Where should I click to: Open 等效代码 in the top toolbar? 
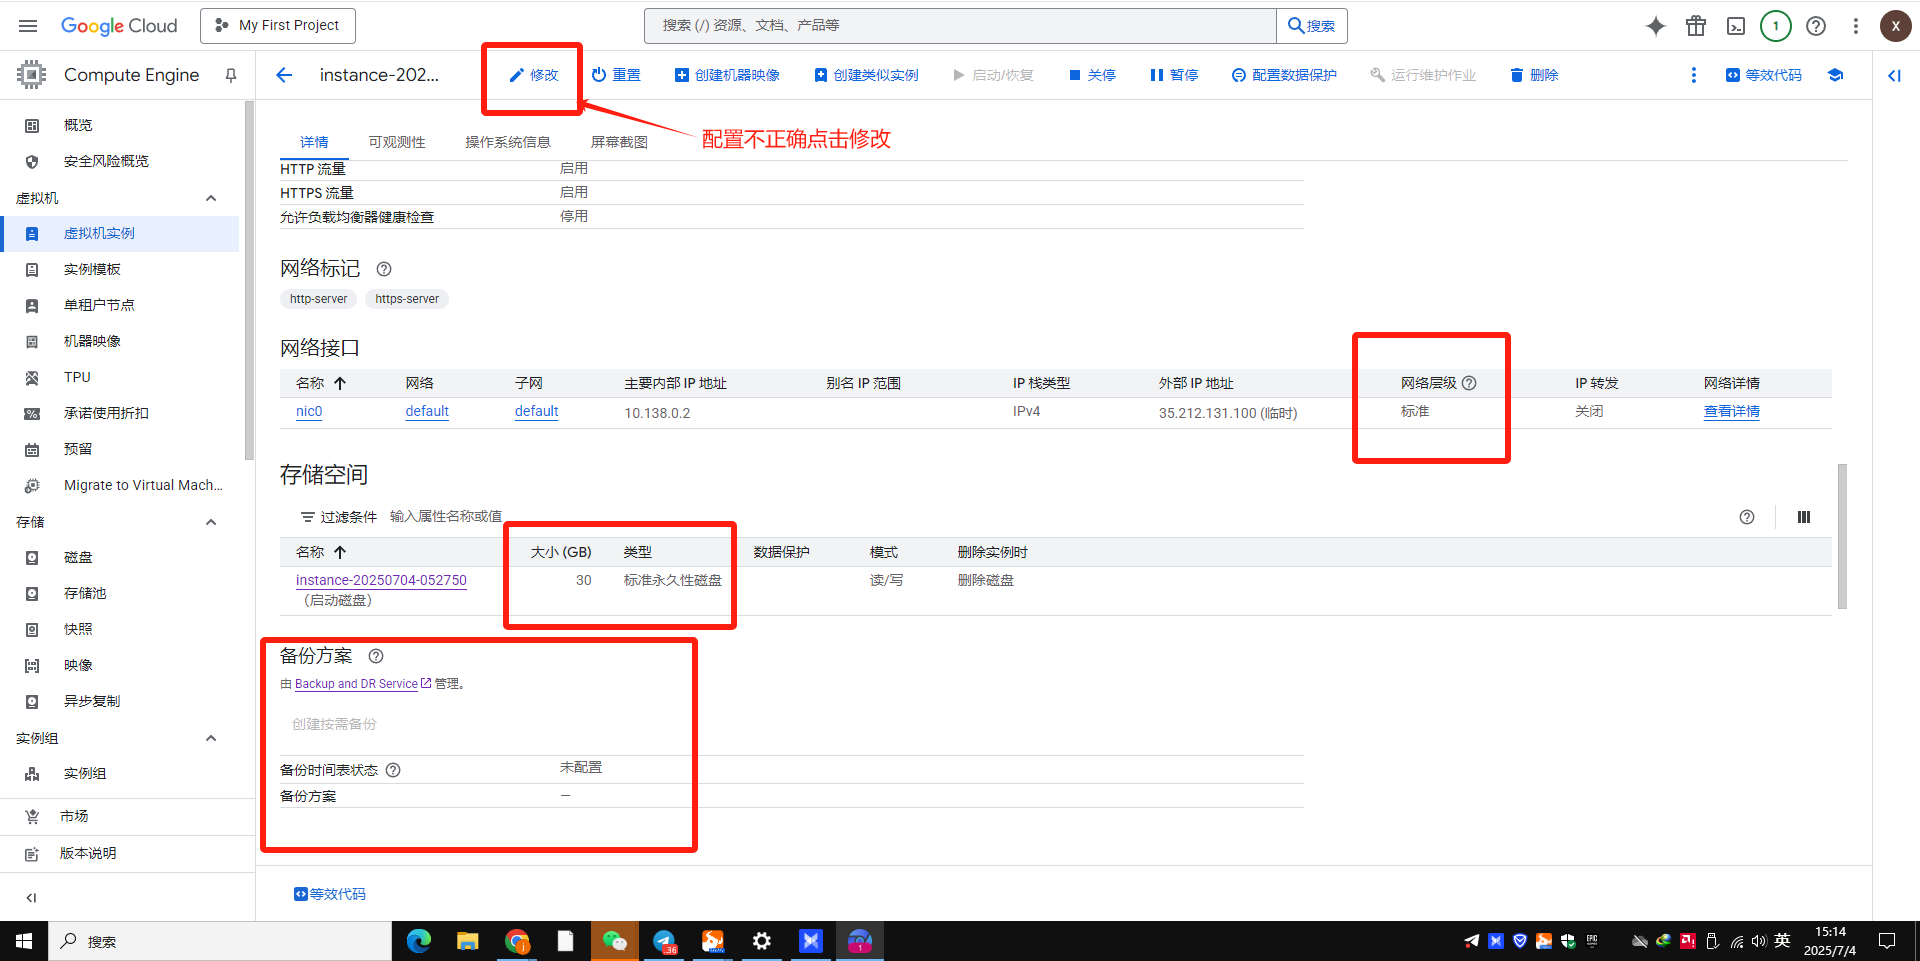[x=1764, y=75]
